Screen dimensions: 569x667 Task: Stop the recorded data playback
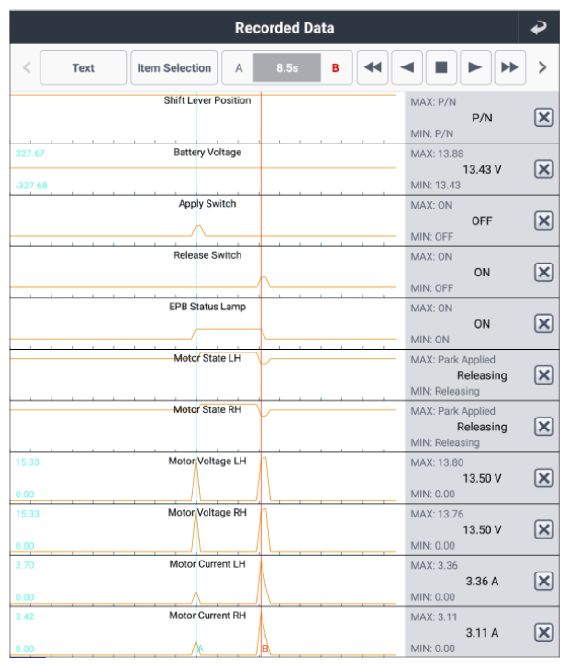[x=441, y=68]
